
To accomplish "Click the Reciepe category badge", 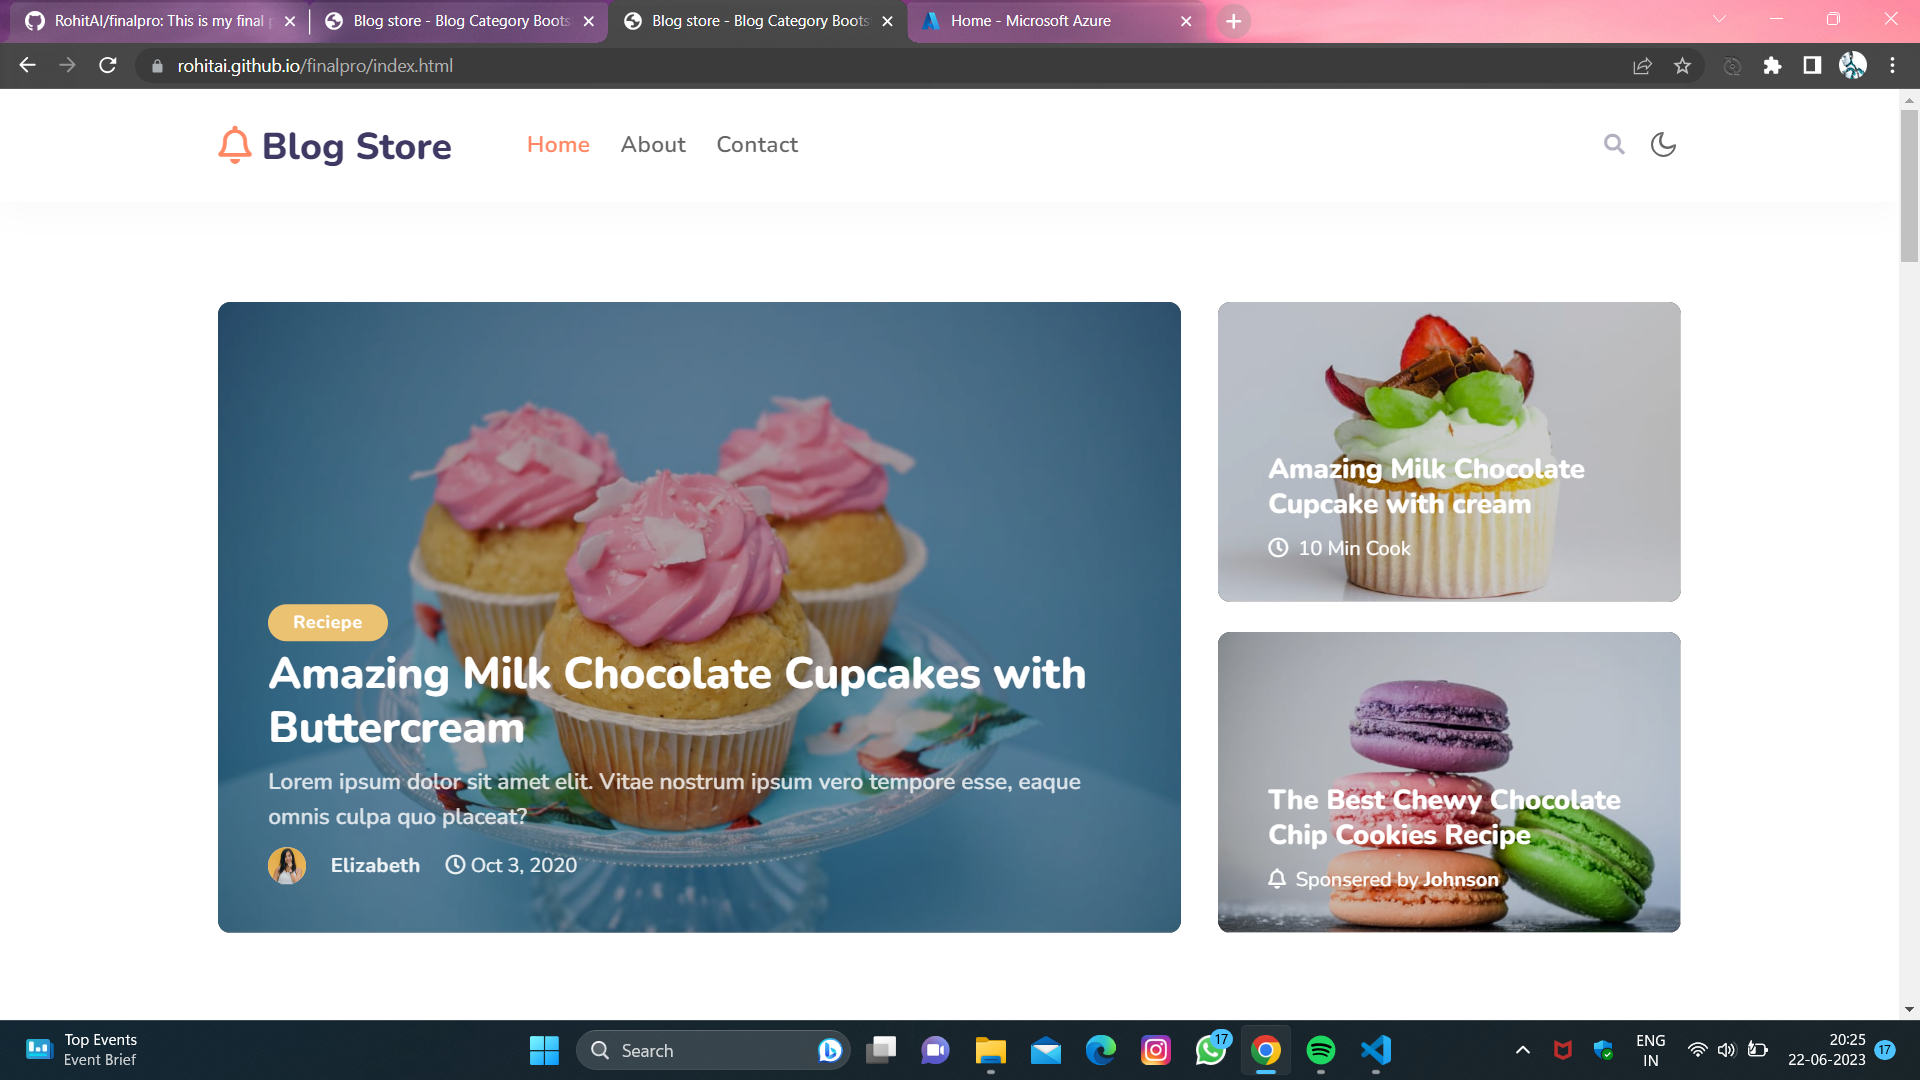I will 327,622.
